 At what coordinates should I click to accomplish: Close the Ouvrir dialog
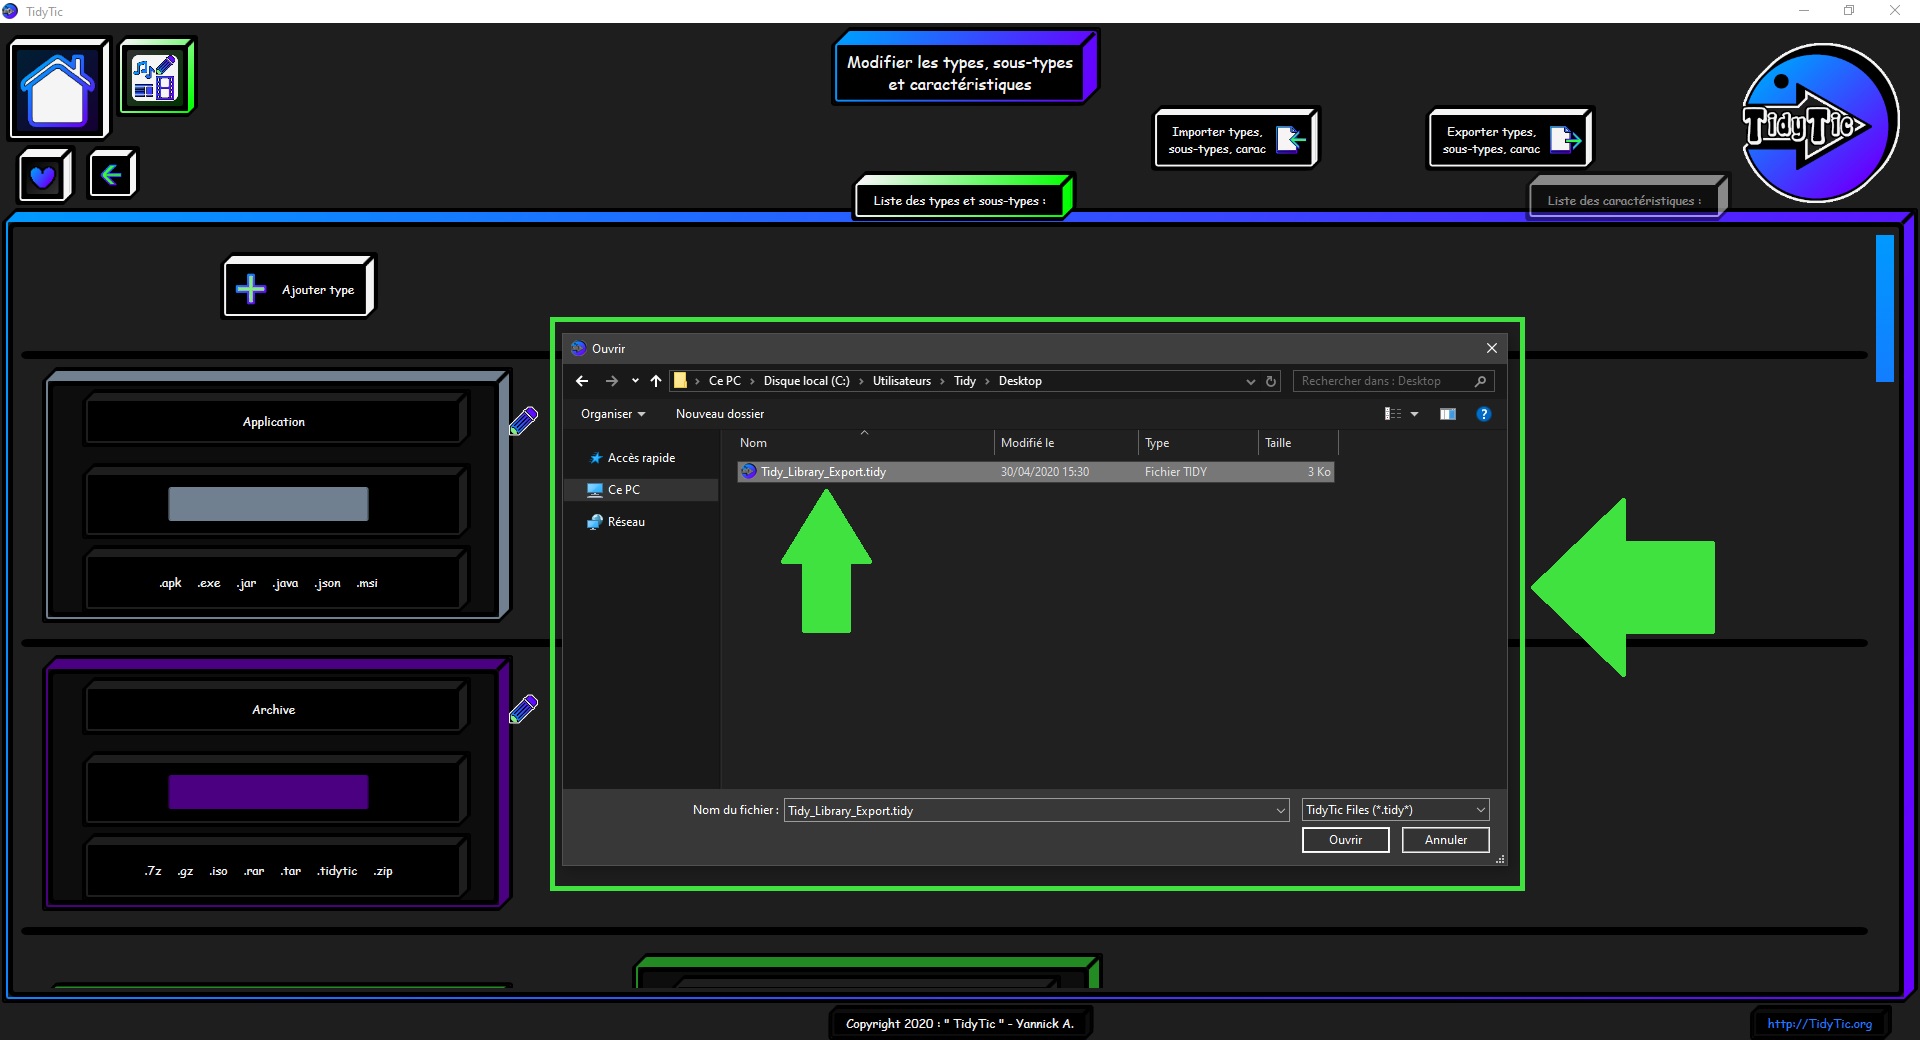click(1491, 348)
